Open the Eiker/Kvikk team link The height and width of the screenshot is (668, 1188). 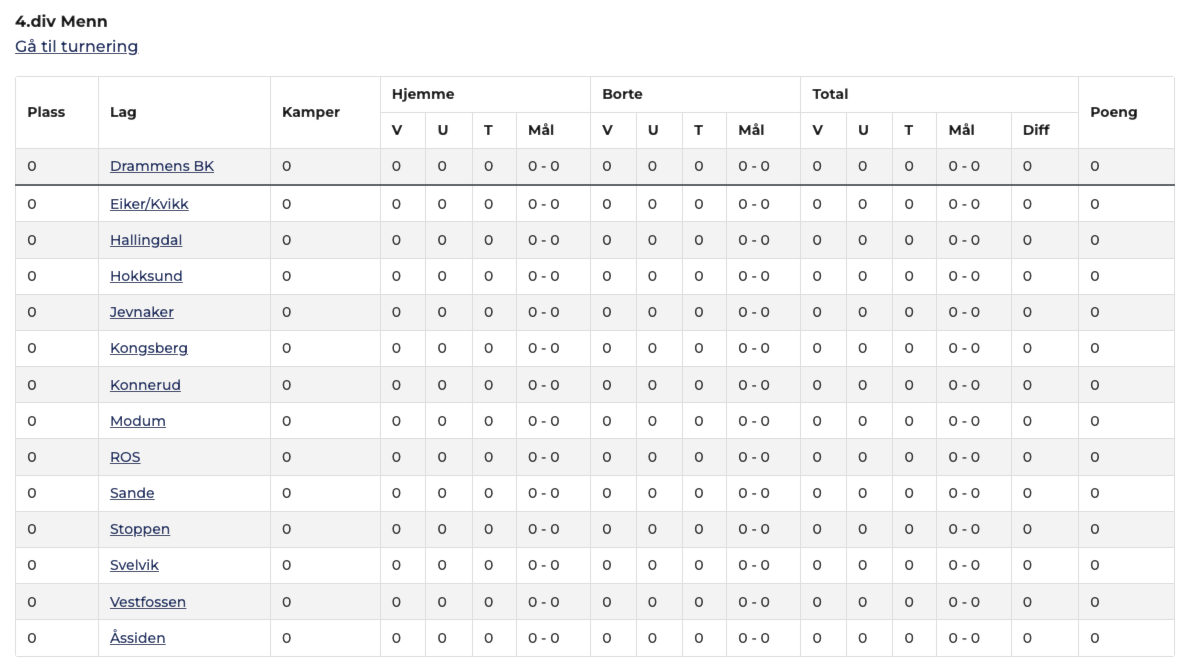click(149, 204)
